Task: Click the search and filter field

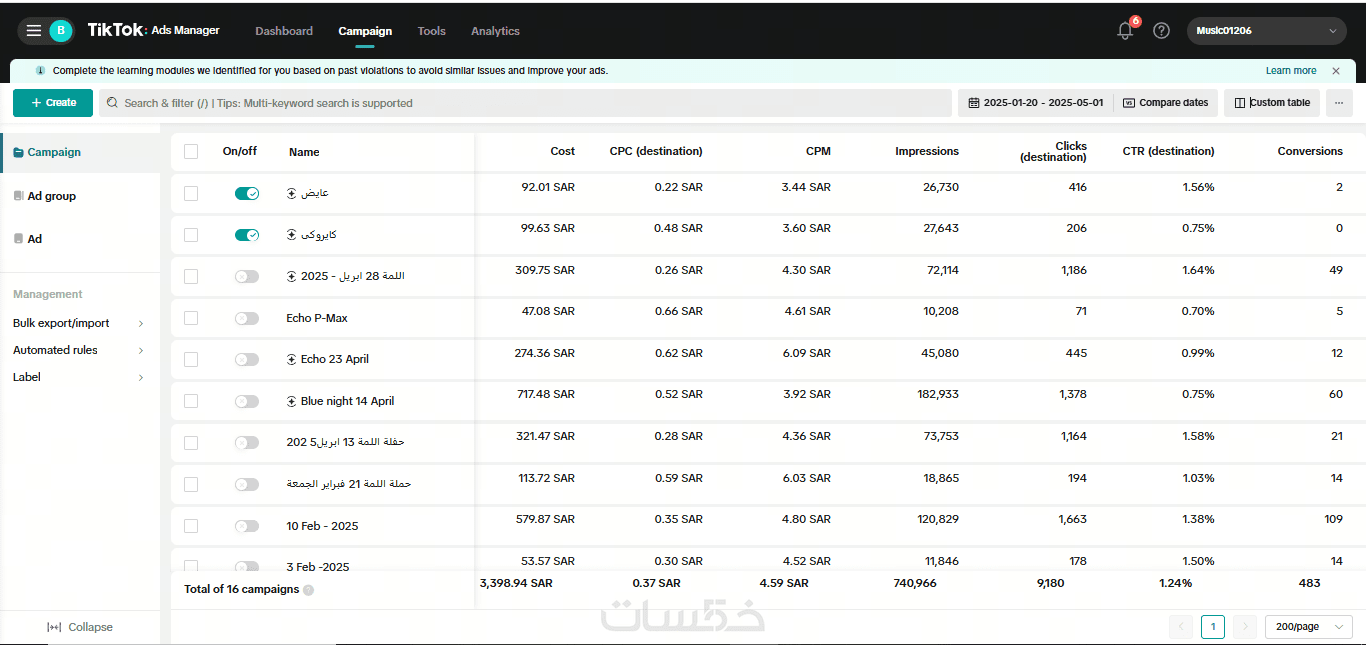Action: click(525, 103)
